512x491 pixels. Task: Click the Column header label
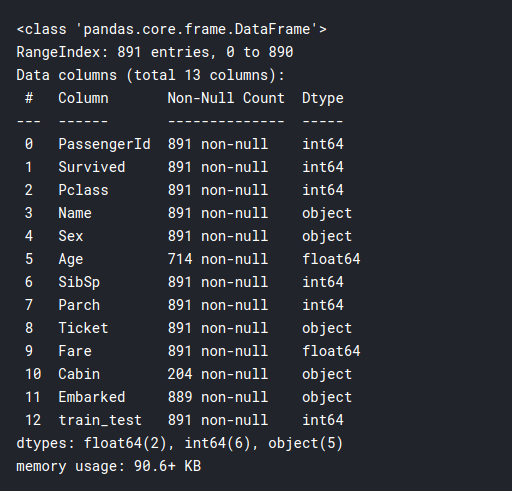coord(83,98)
